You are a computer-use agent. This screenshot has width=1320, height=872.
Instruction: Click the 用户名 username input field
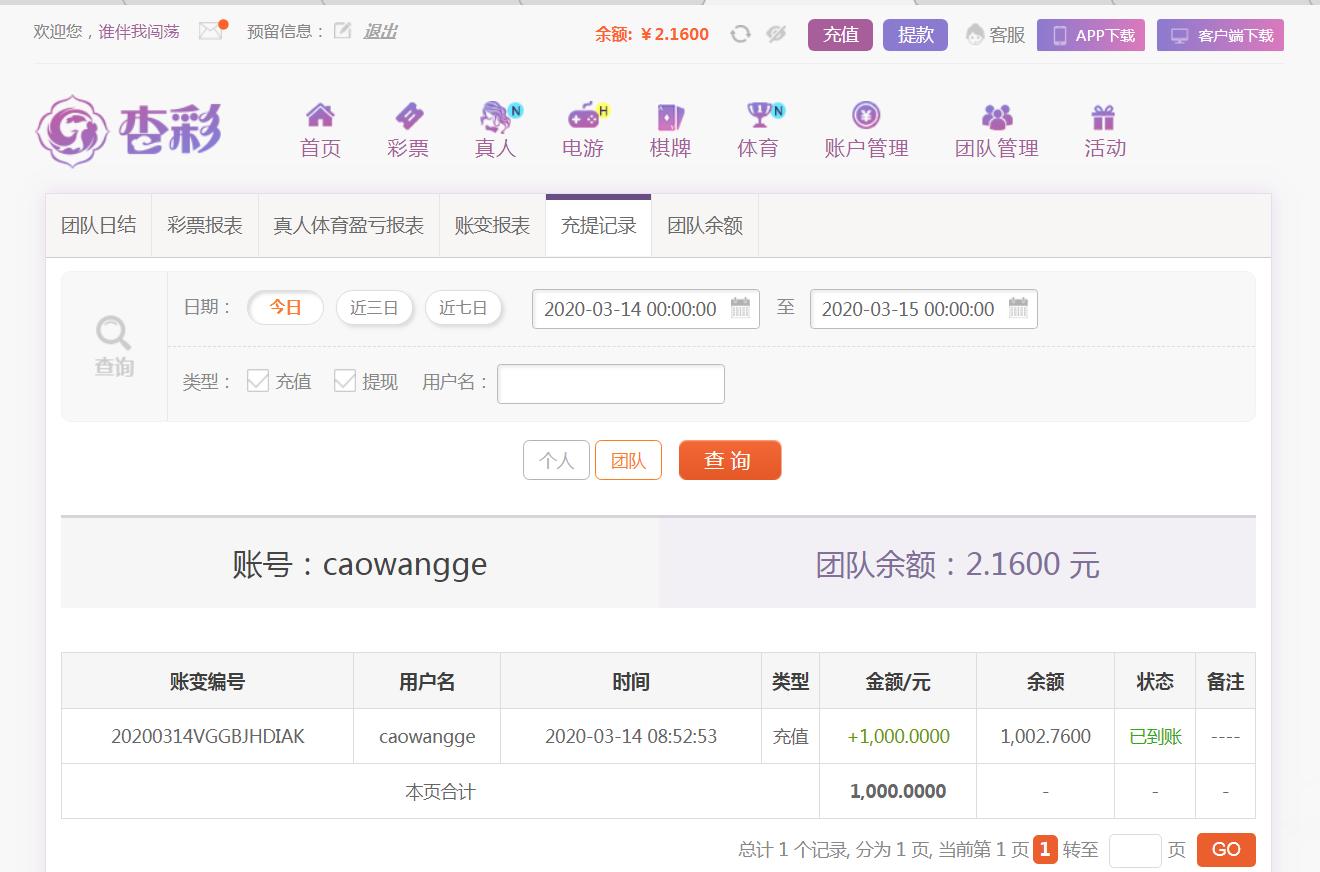click(611, 384)
